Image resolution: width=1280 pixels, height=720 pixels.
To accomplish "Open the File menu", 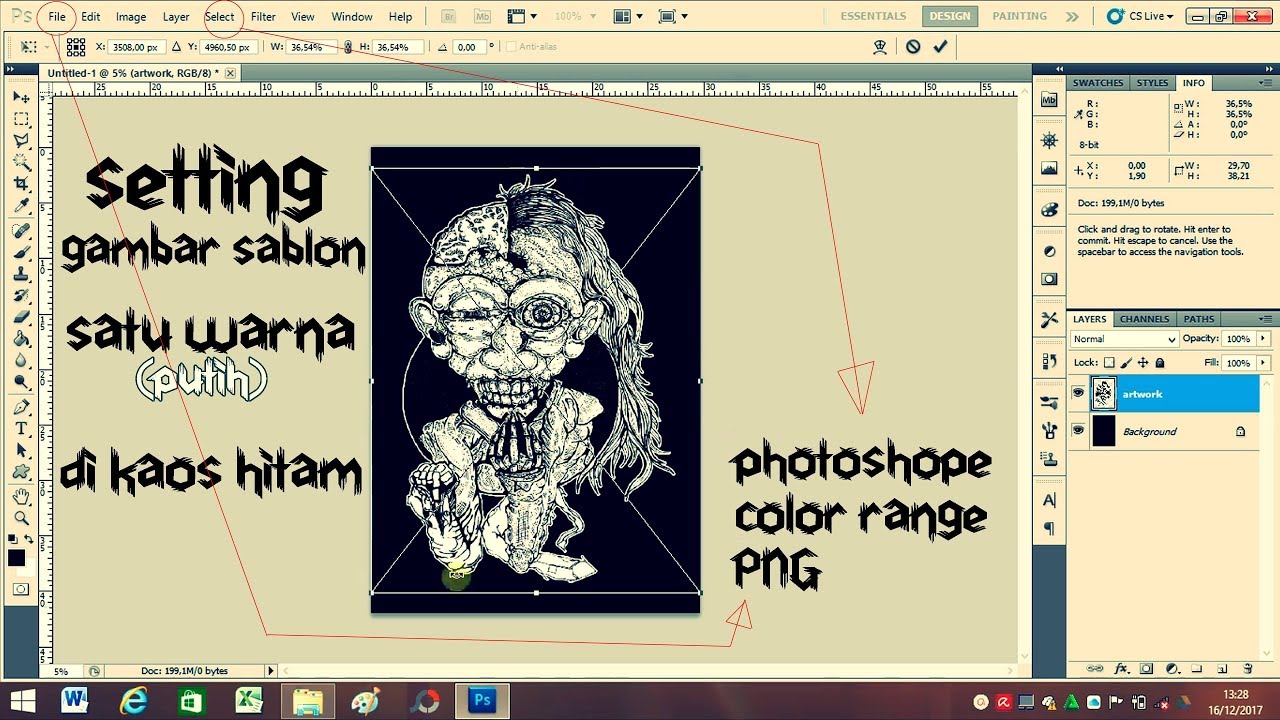I will coord(57,17).
